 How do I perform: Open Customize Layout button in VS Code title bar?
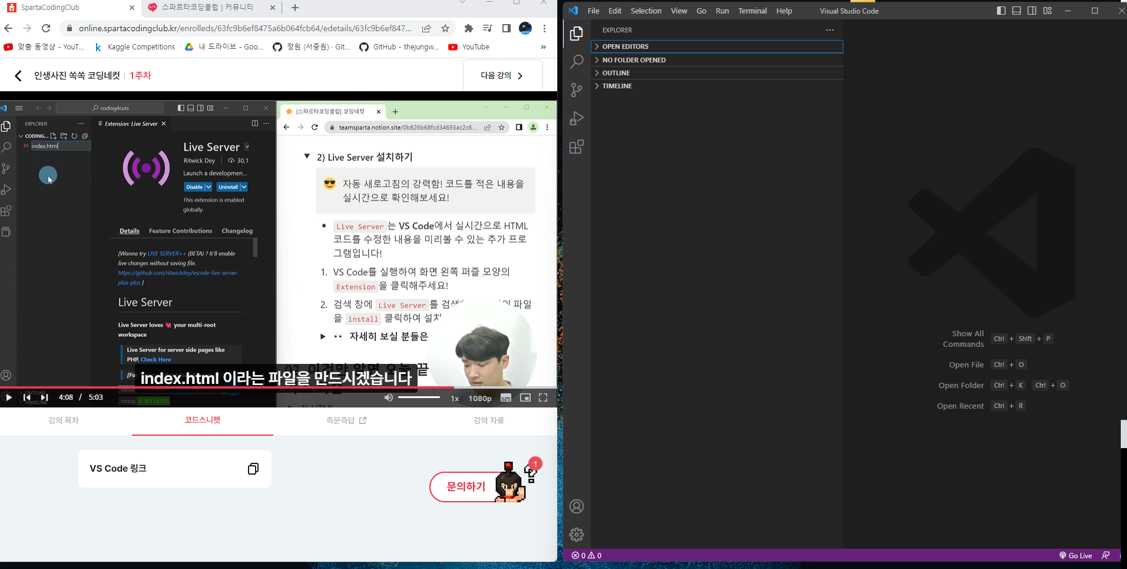[x=1047, y=11]
